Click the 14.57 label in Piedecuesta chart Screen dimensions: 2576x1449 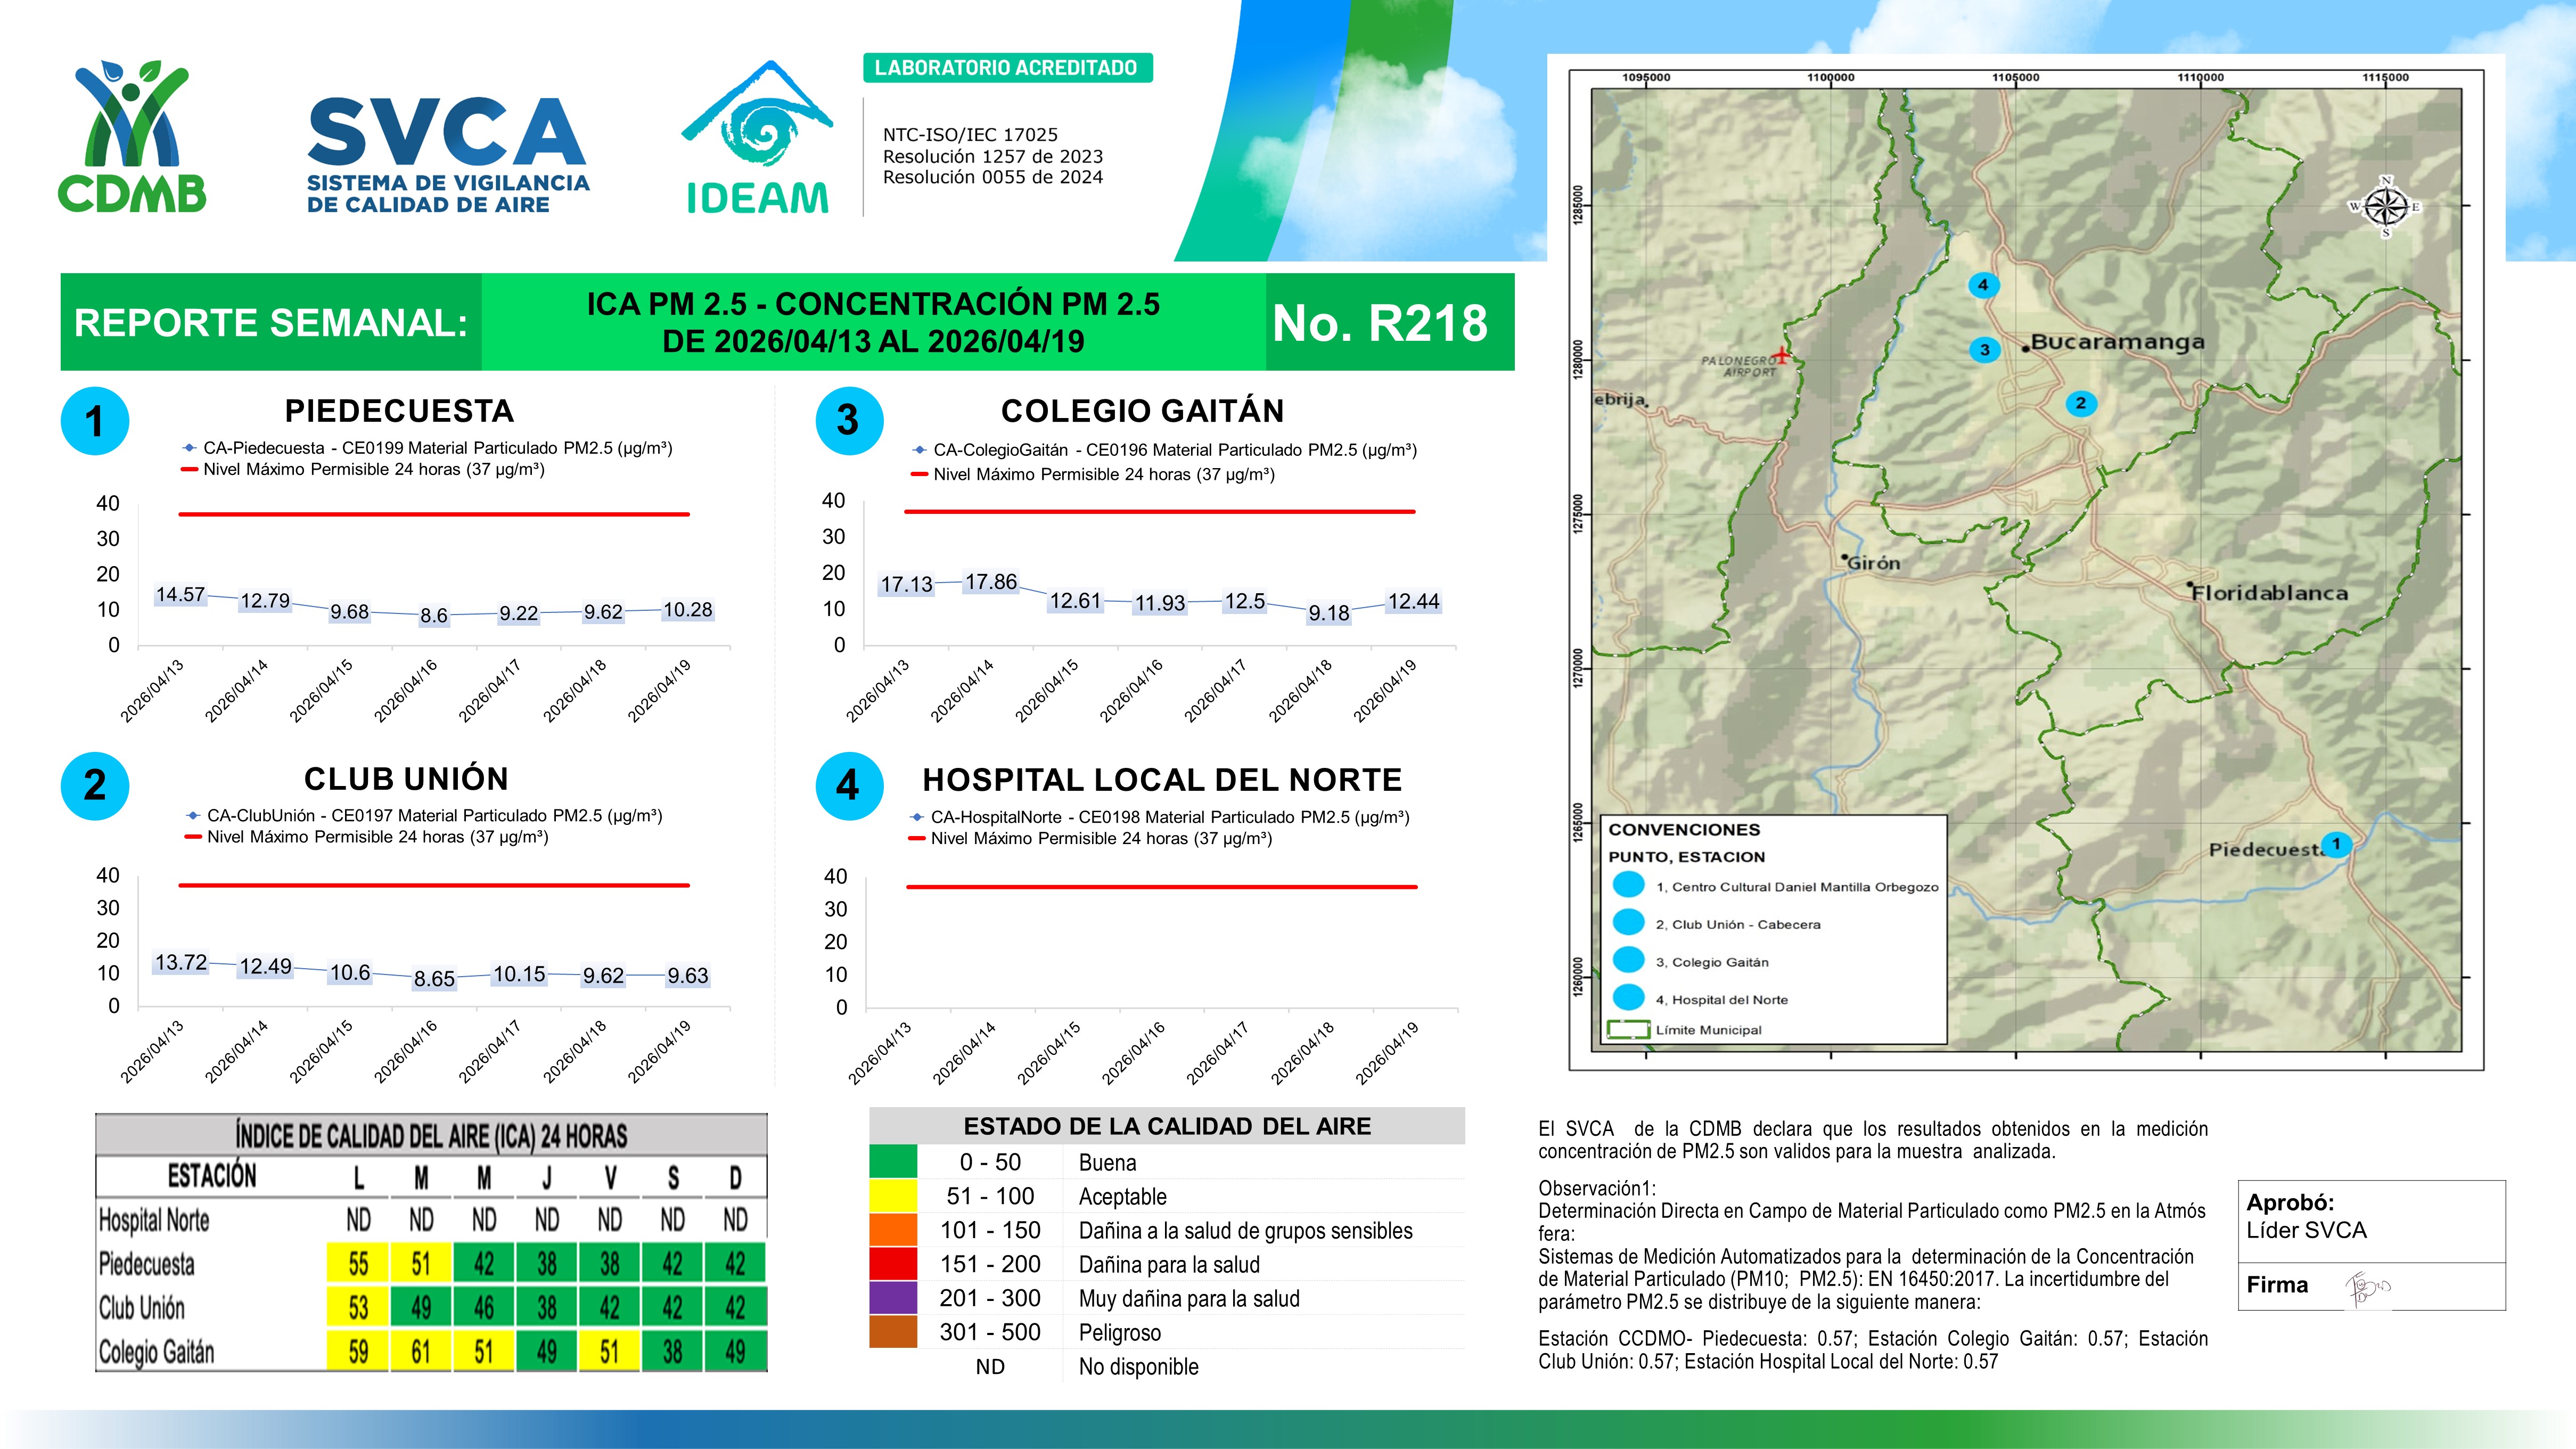coord(180,595)
